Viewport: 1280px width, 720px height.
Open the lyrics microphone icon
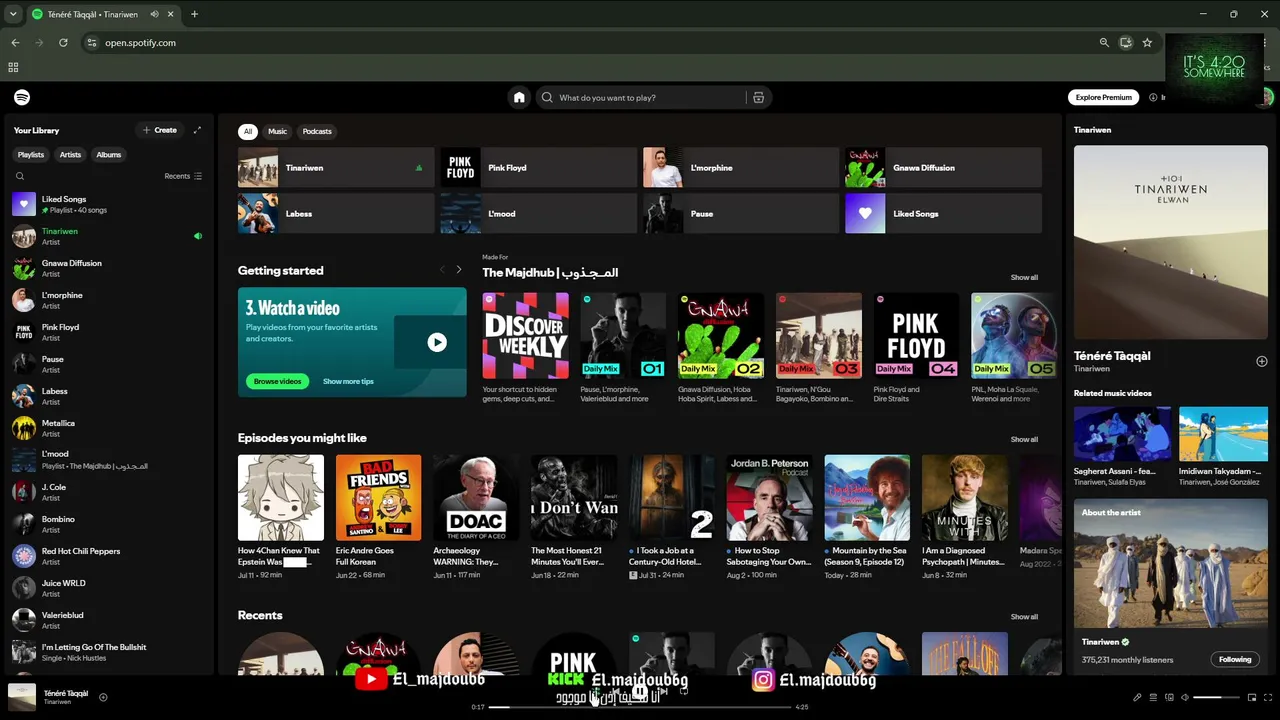[1137, 697]
